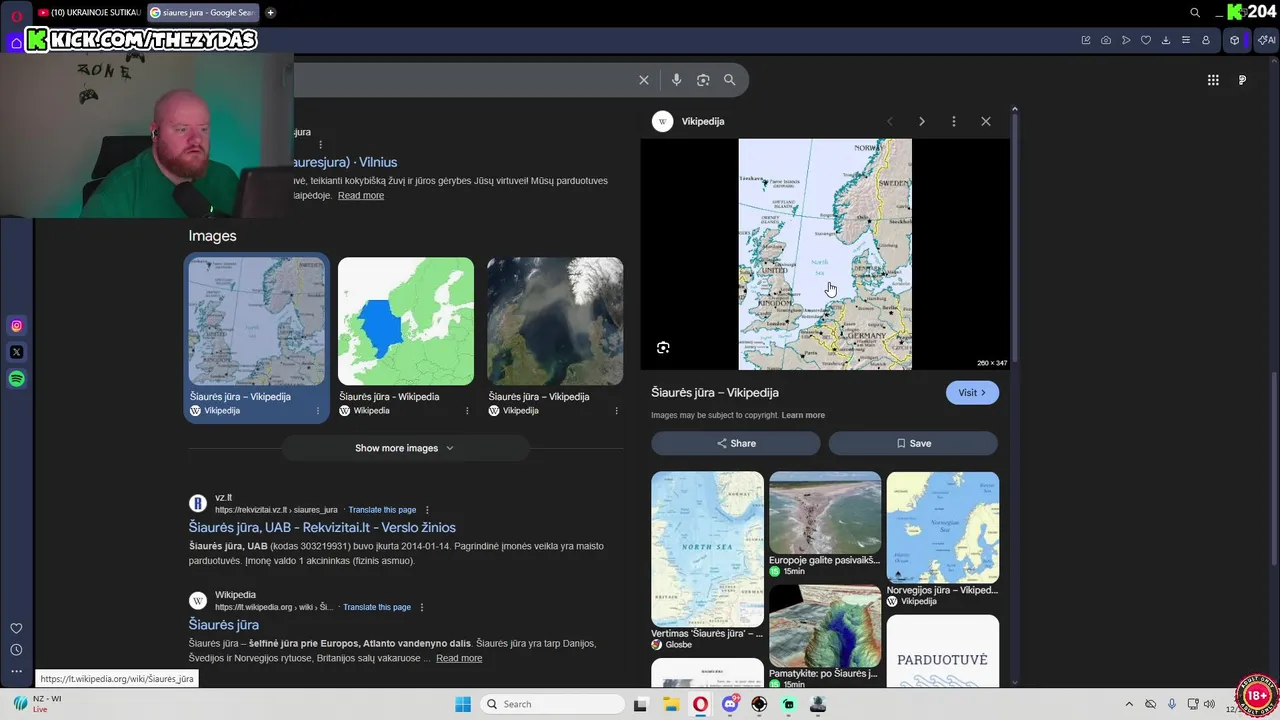Open Opera page edit icon in toolbar
Viewport: 1280px width, 720px height.
tap(1086, 40)
